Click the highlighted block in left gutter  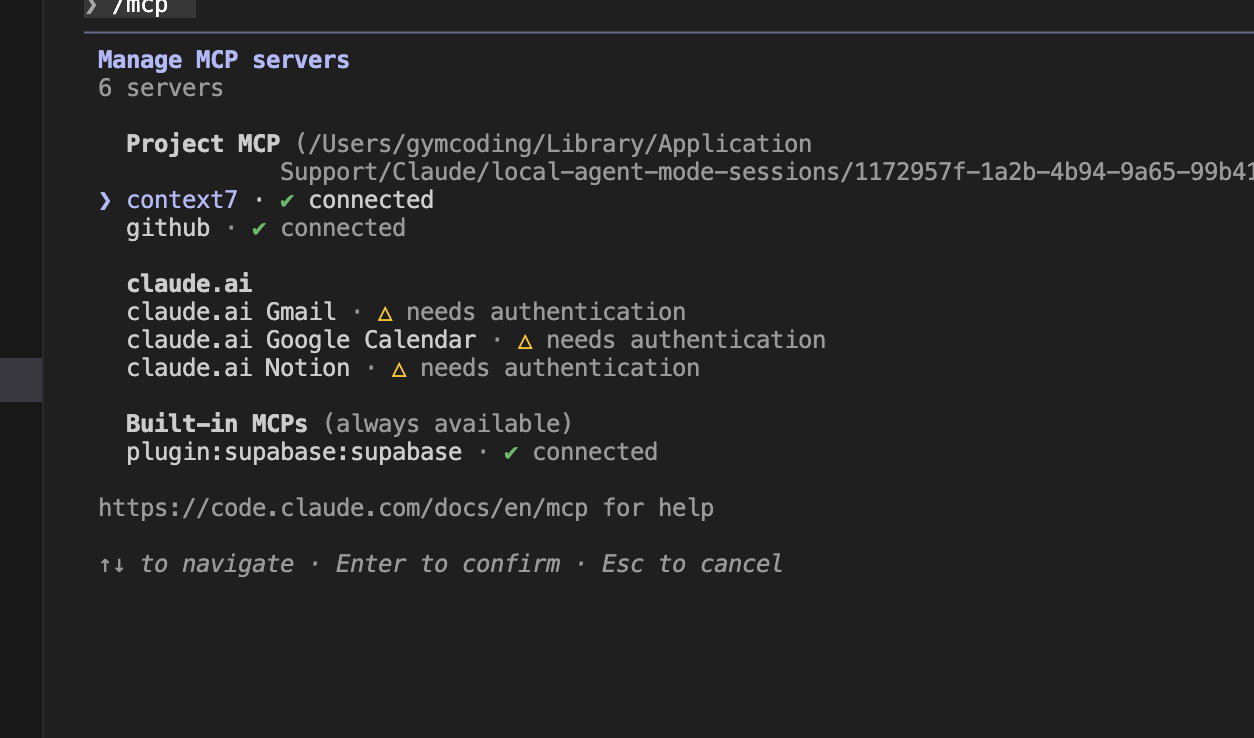point(20,380)
